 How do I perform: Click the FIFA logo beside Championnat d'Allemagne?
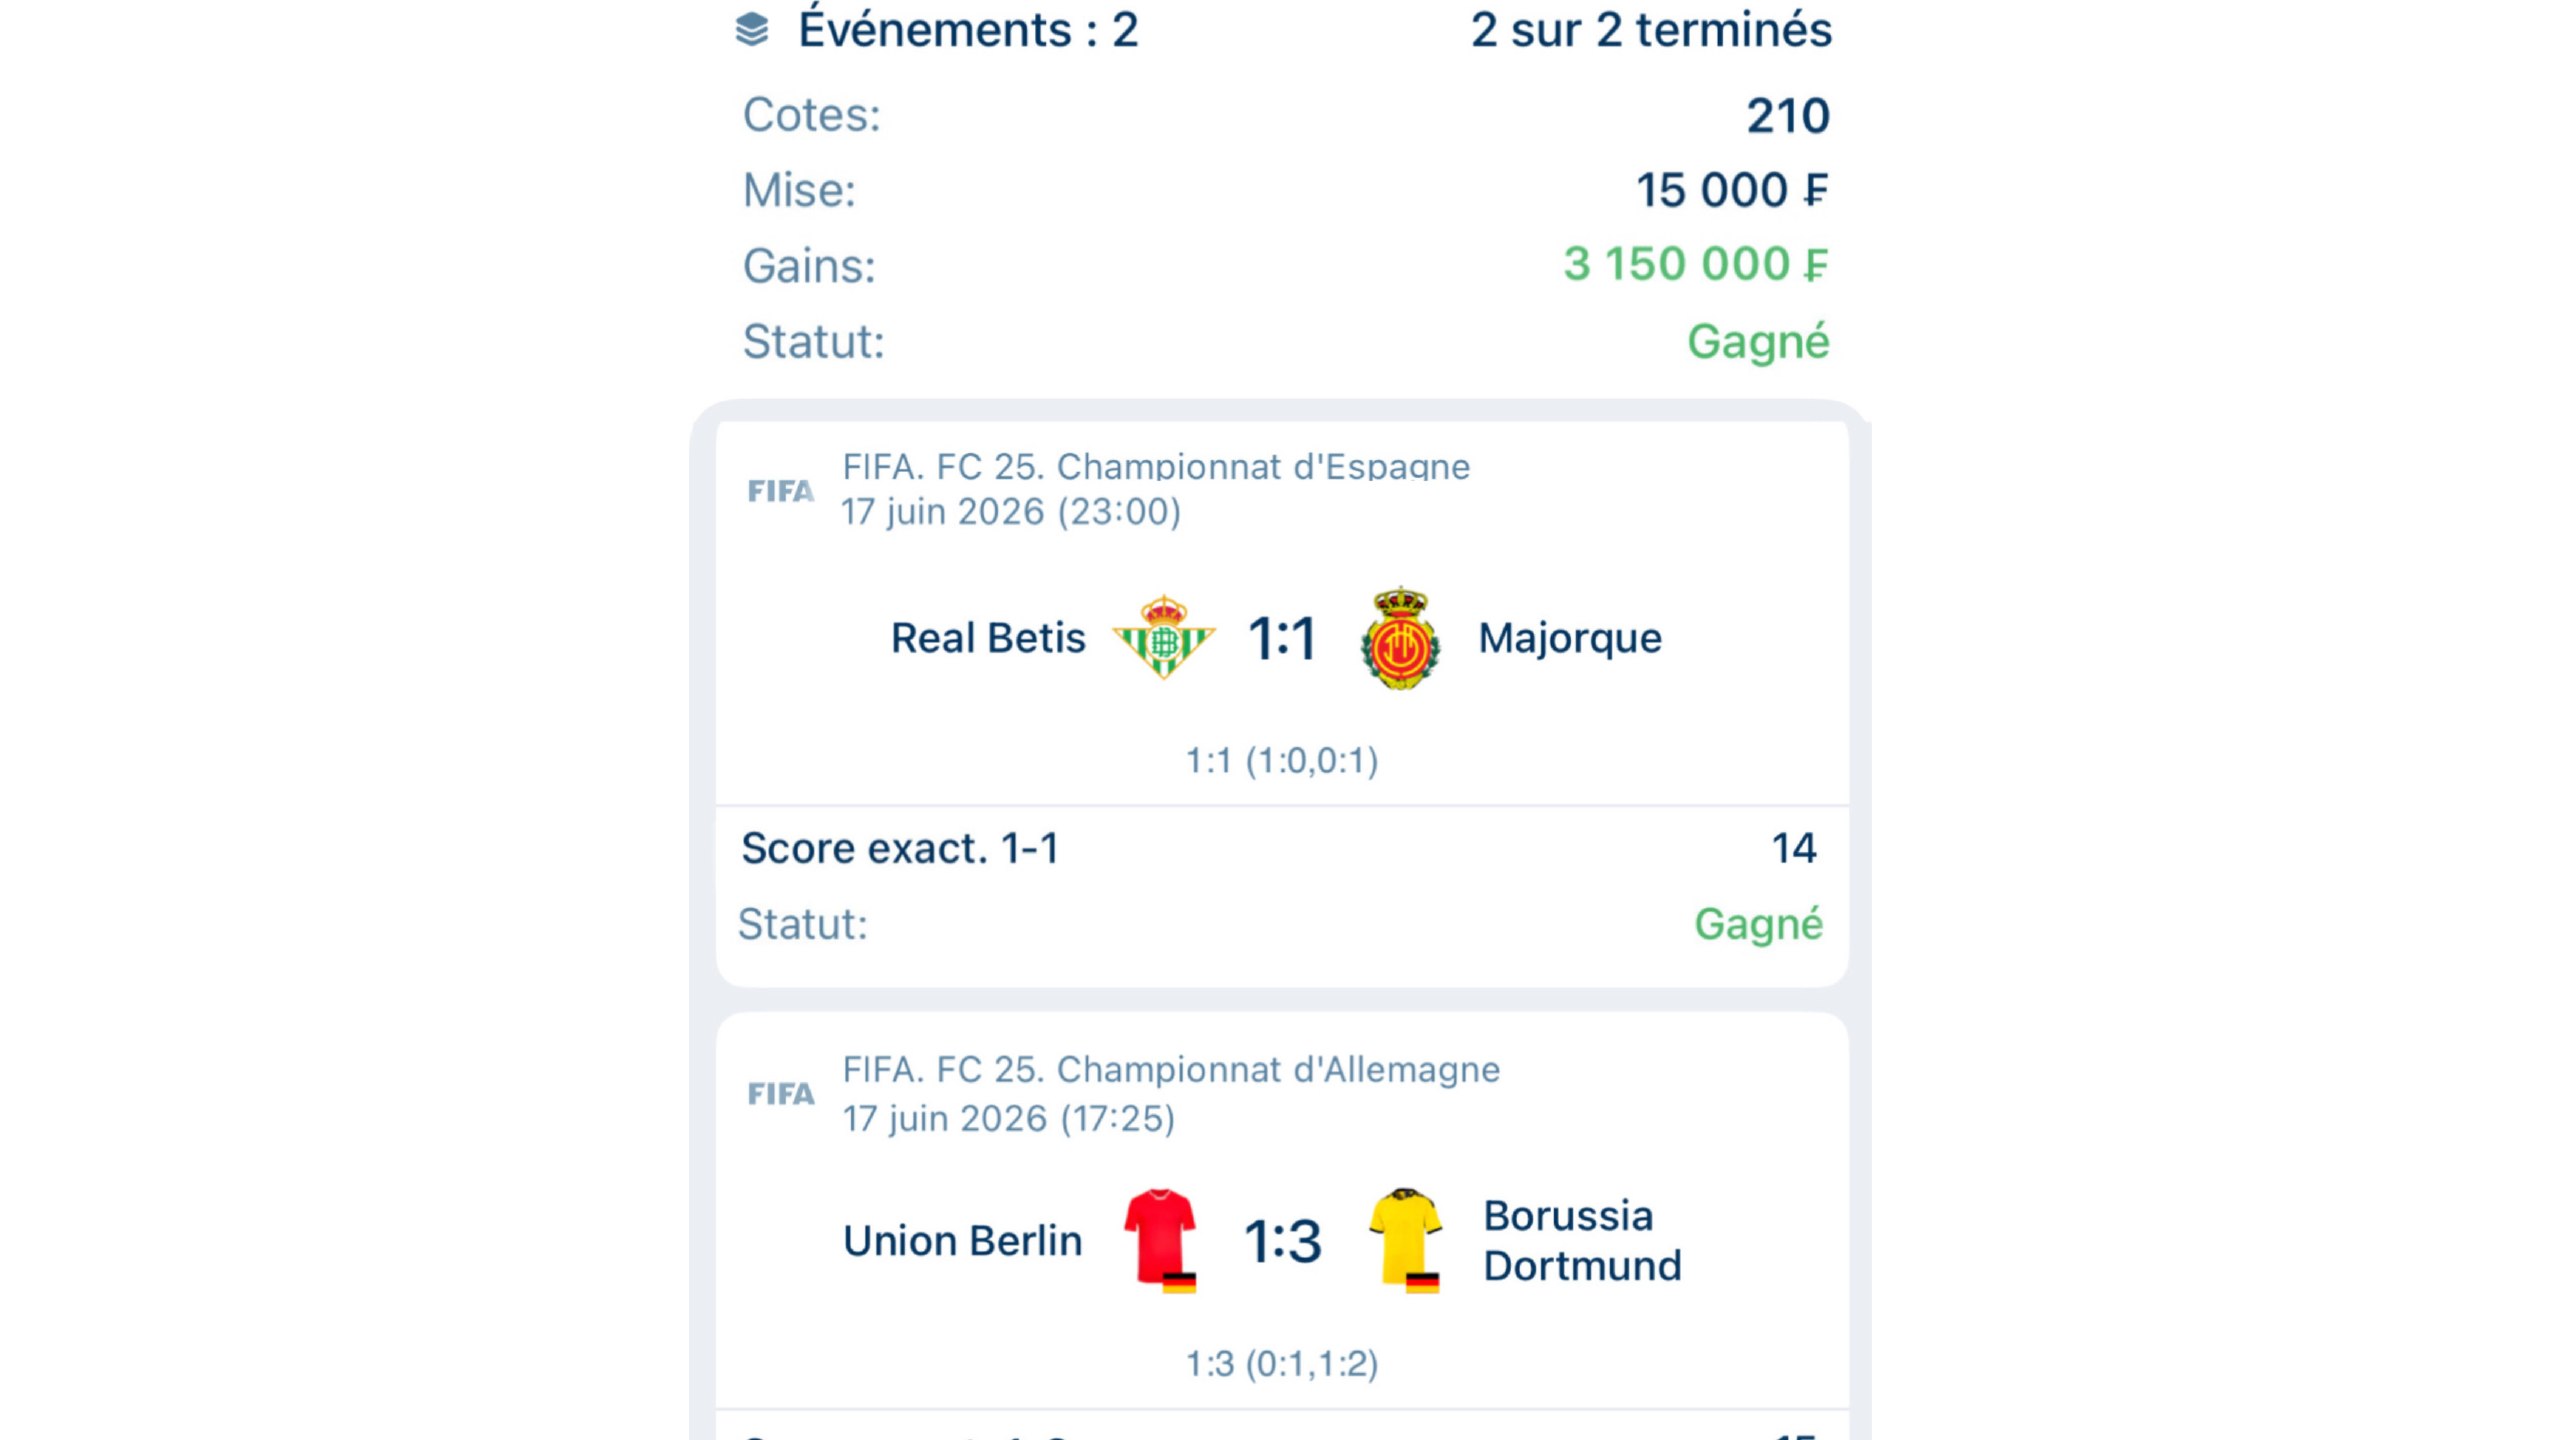781,1094
